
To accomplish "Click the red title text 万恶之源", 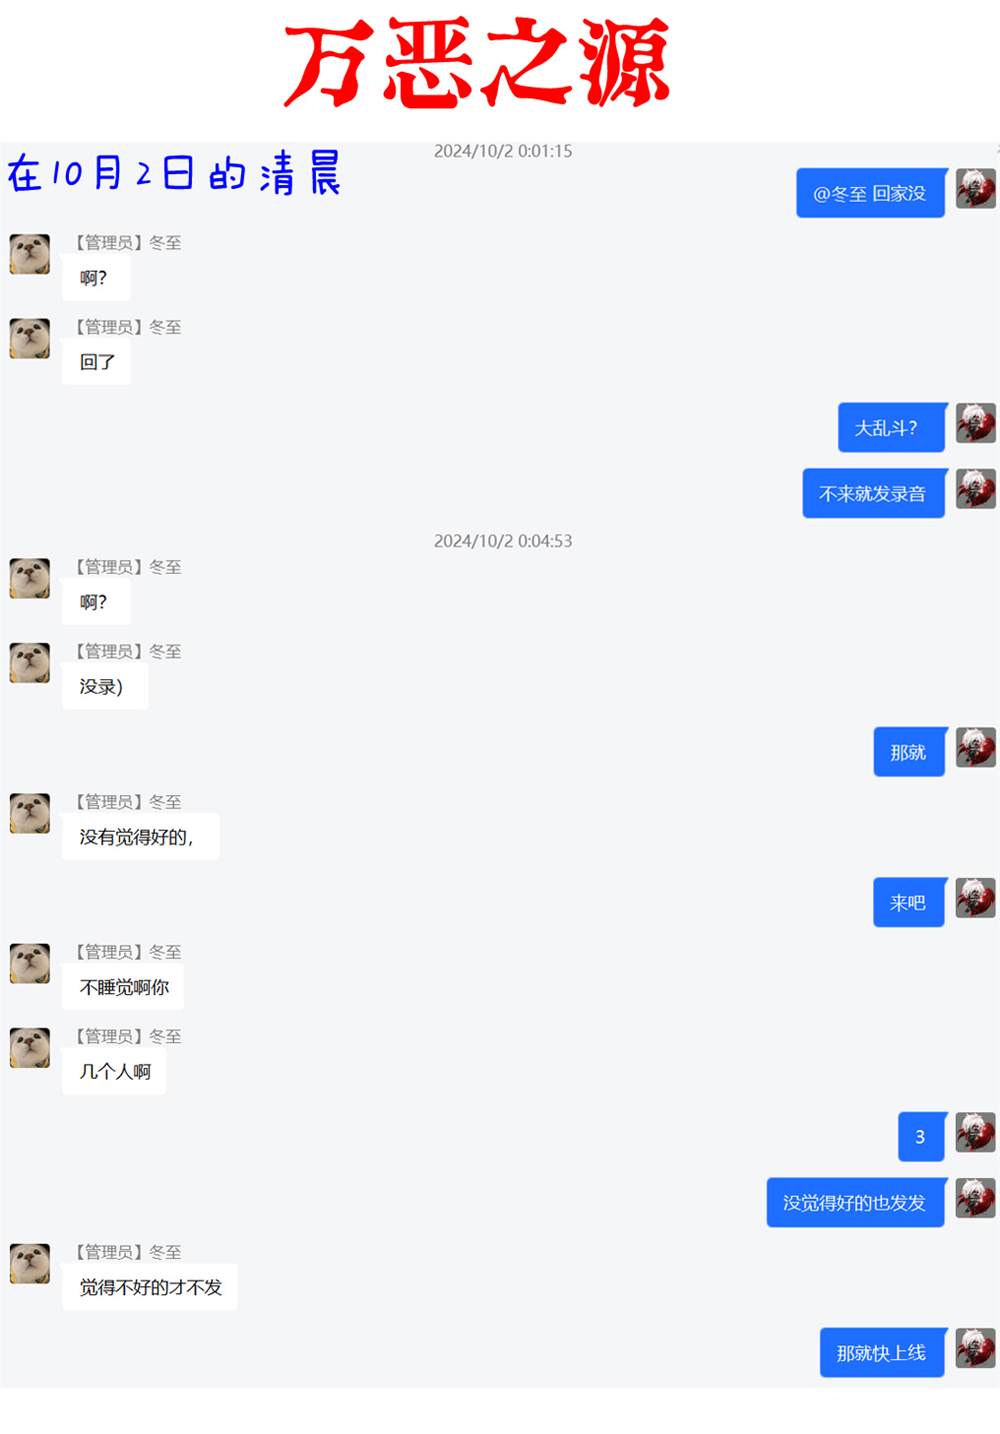I will 477,63.
